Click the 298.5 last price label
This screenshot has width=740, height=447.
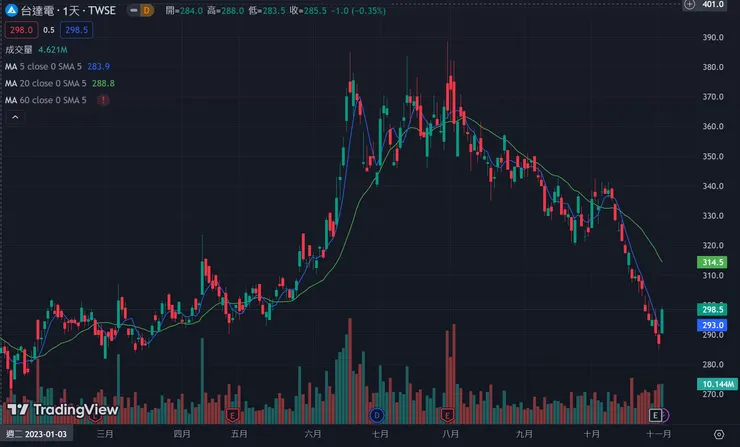712,310
